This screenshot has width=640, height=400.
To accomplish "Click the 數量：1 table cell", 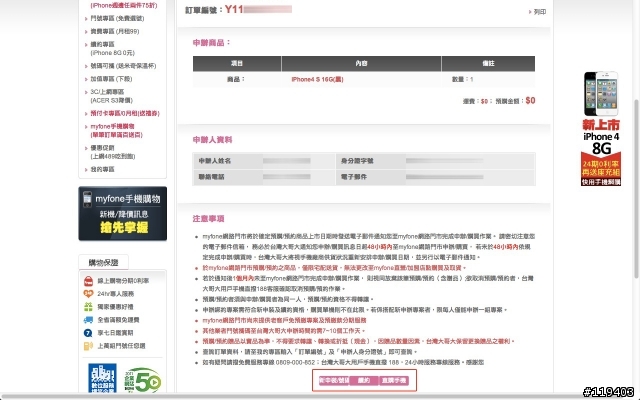I will pyautogui.click(x=488, y=80).
